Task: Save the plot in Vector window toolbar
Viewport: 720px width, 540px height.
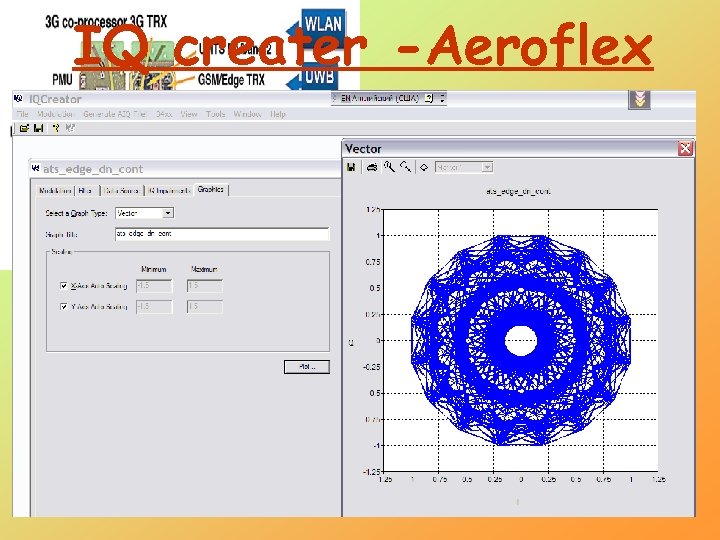Action: point(351,167)
